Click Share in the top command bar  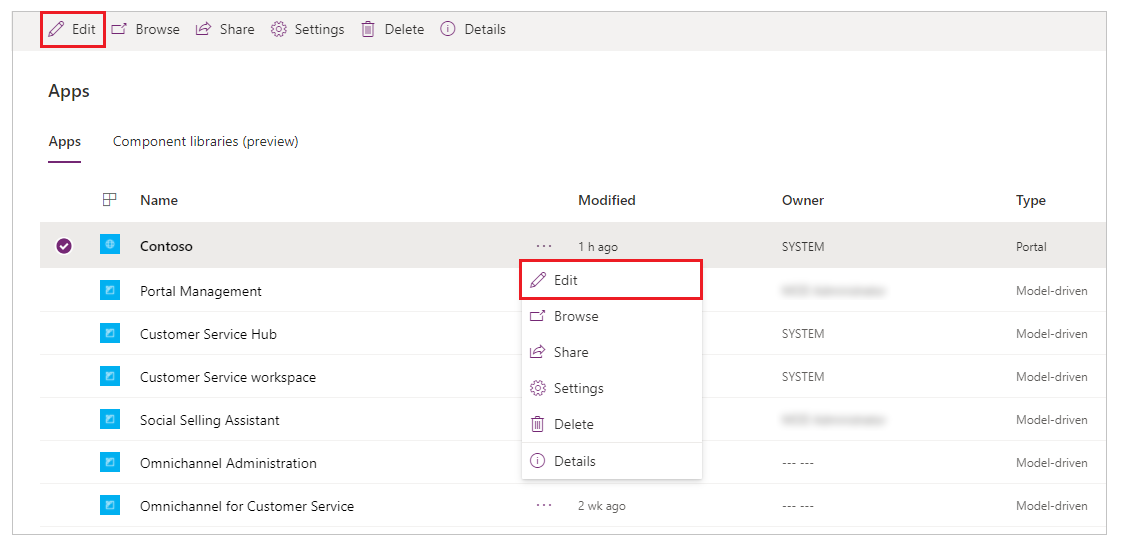click(225, 30)
